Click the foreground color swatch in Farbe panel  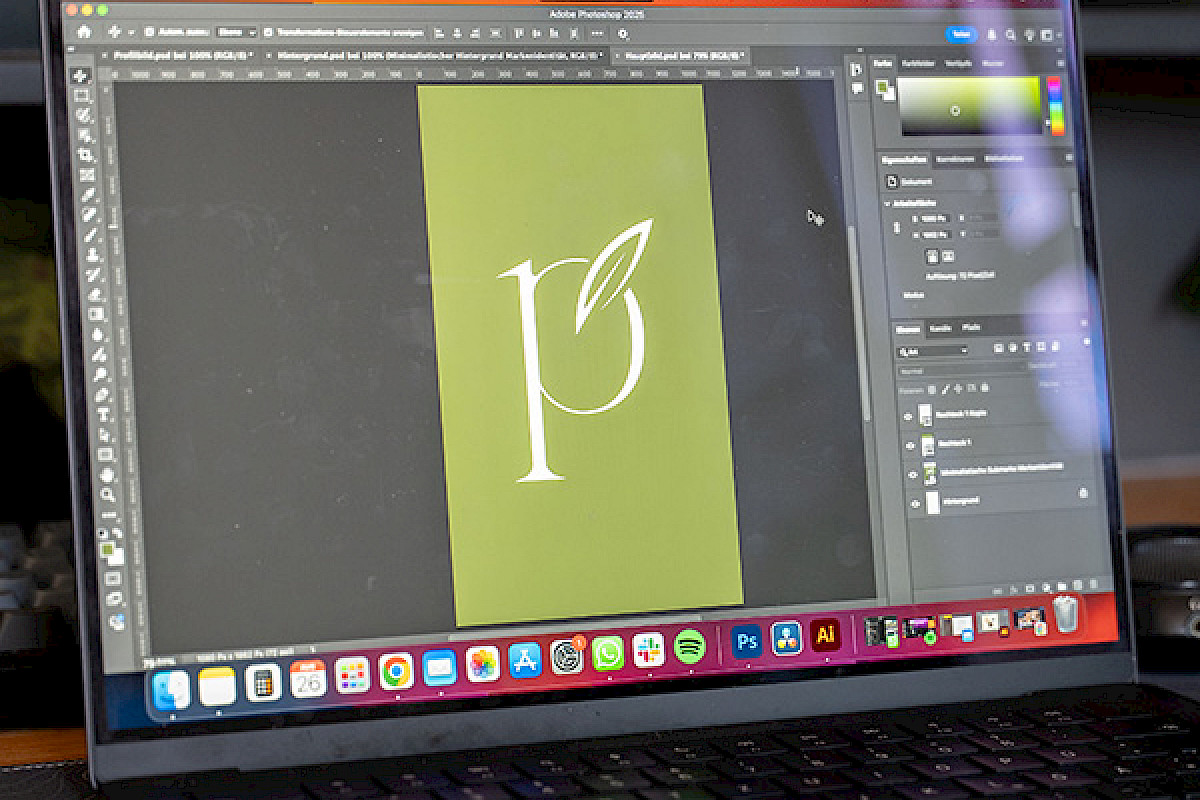click(883, 86)
